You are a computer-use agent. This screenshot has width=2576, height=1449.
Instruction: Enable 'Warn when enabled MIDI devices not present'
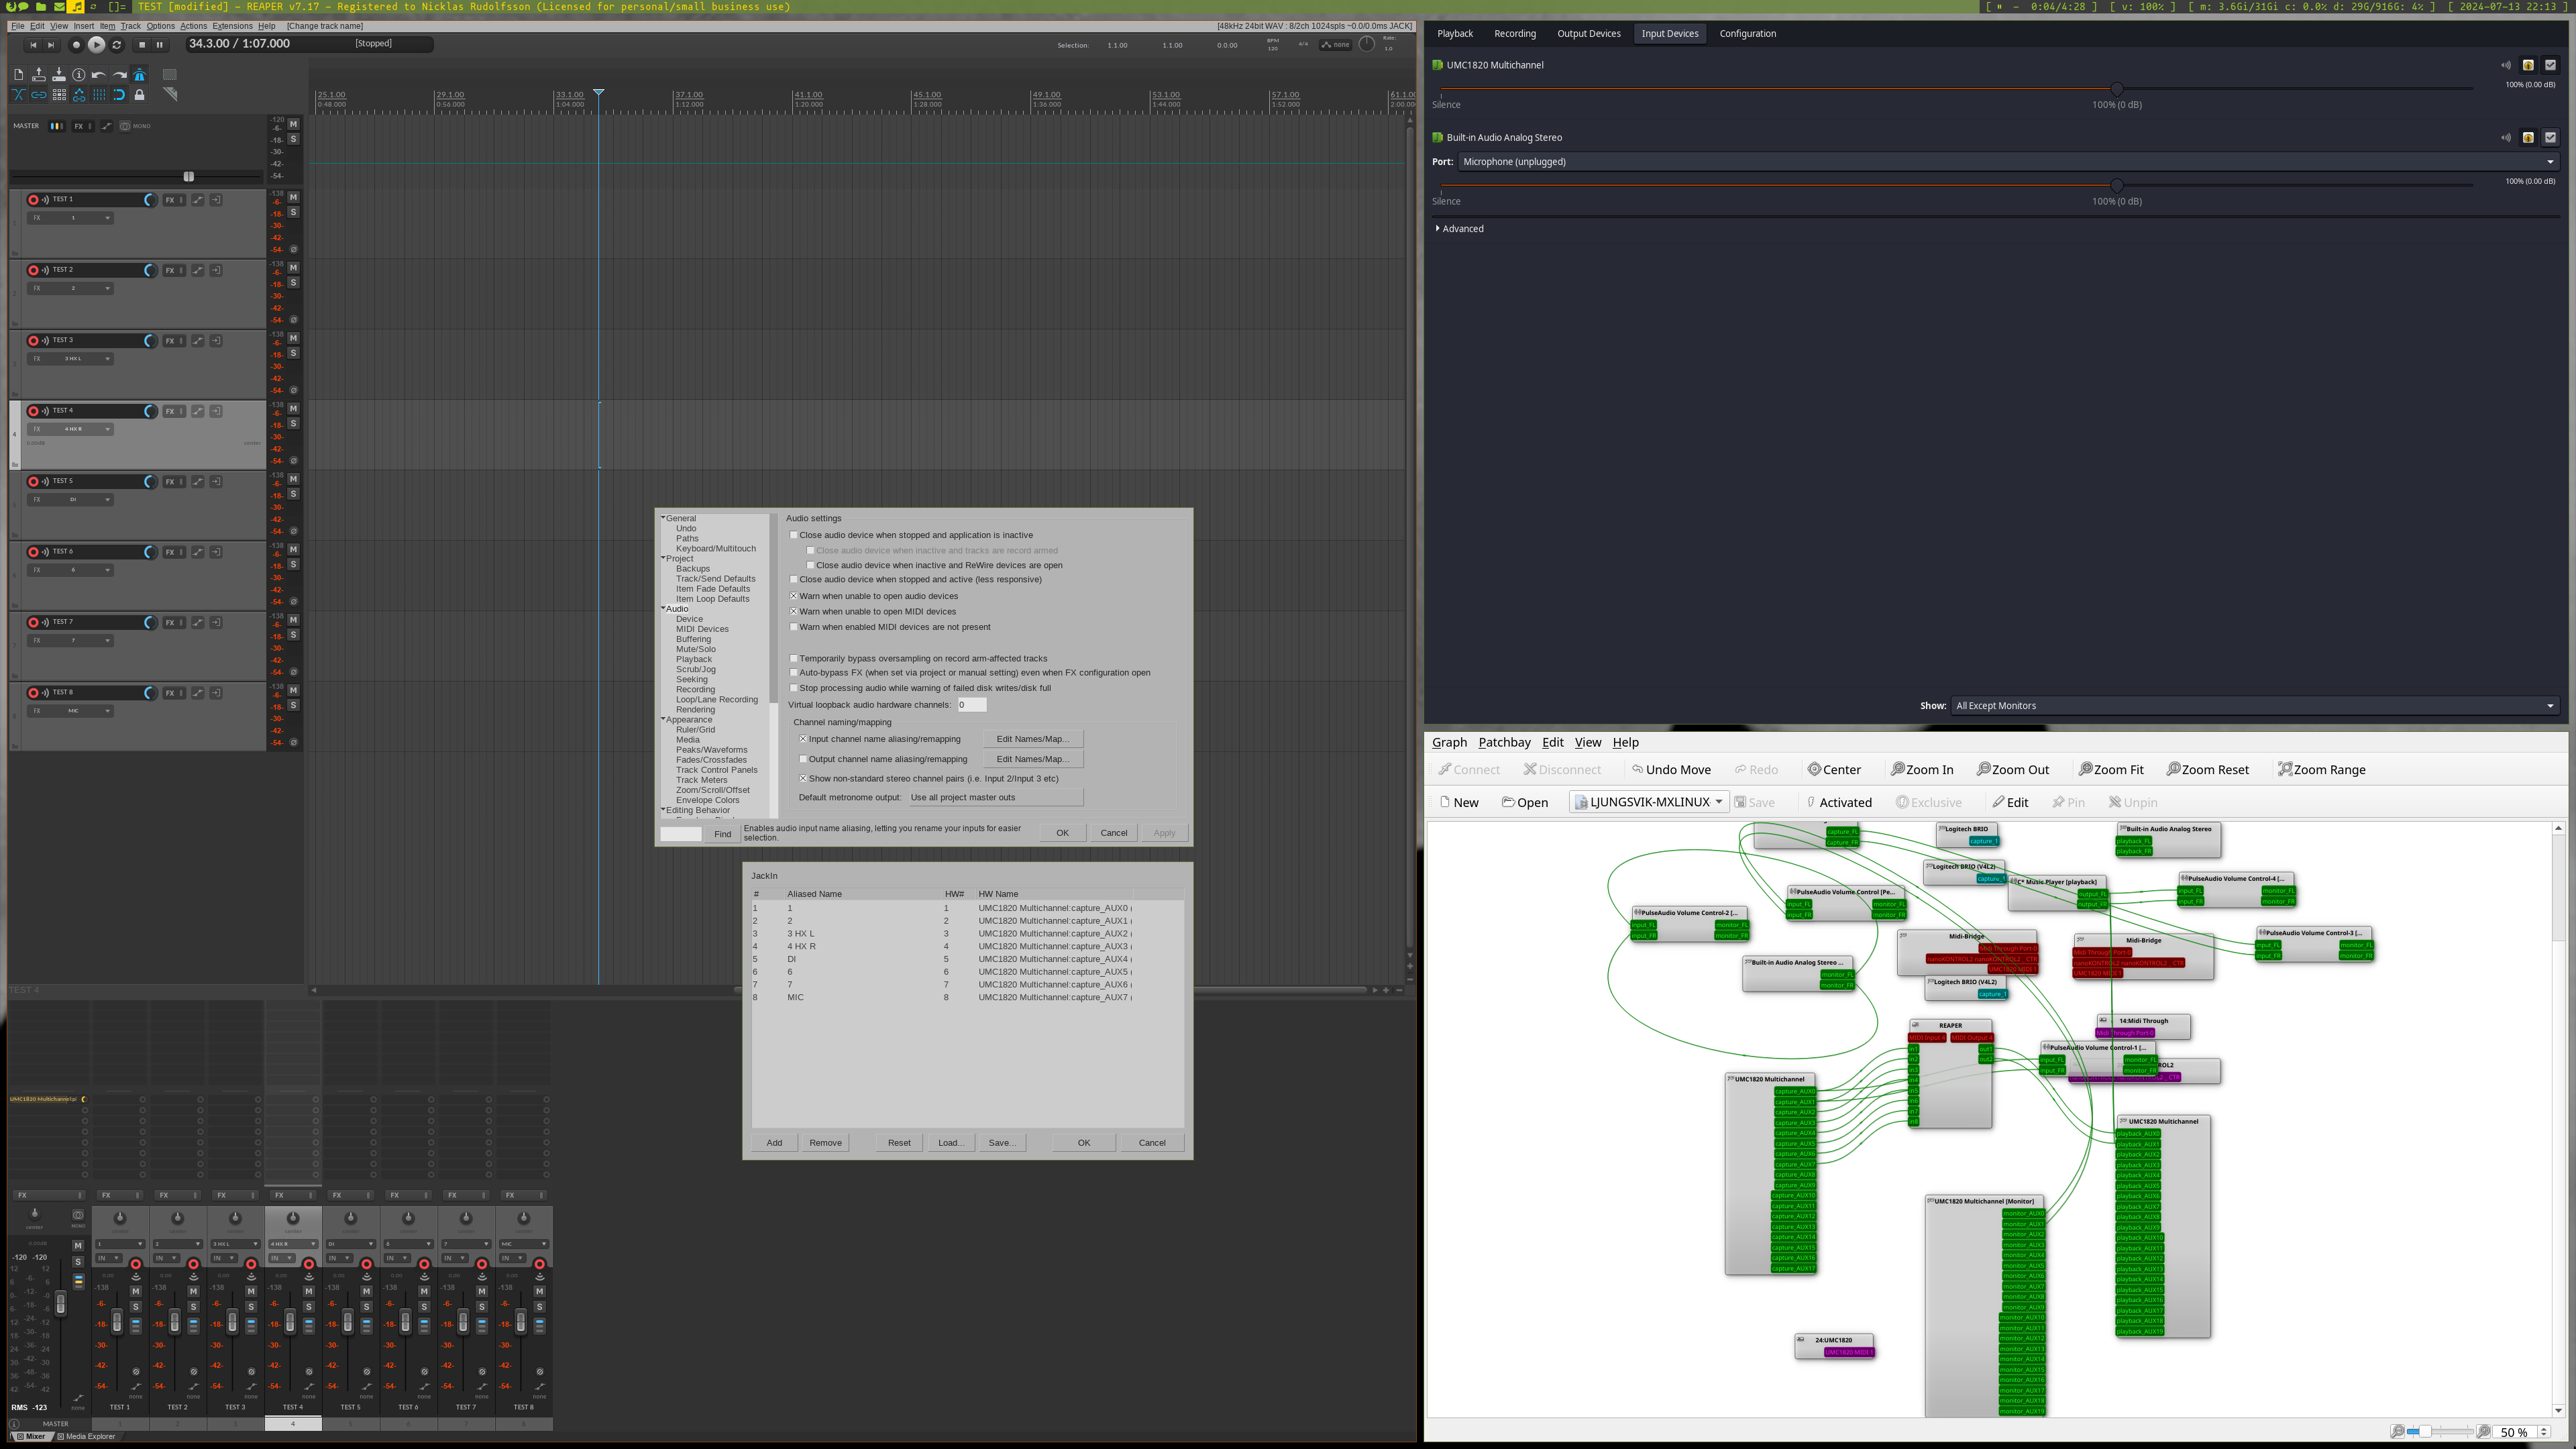click(x=794, y=627)
